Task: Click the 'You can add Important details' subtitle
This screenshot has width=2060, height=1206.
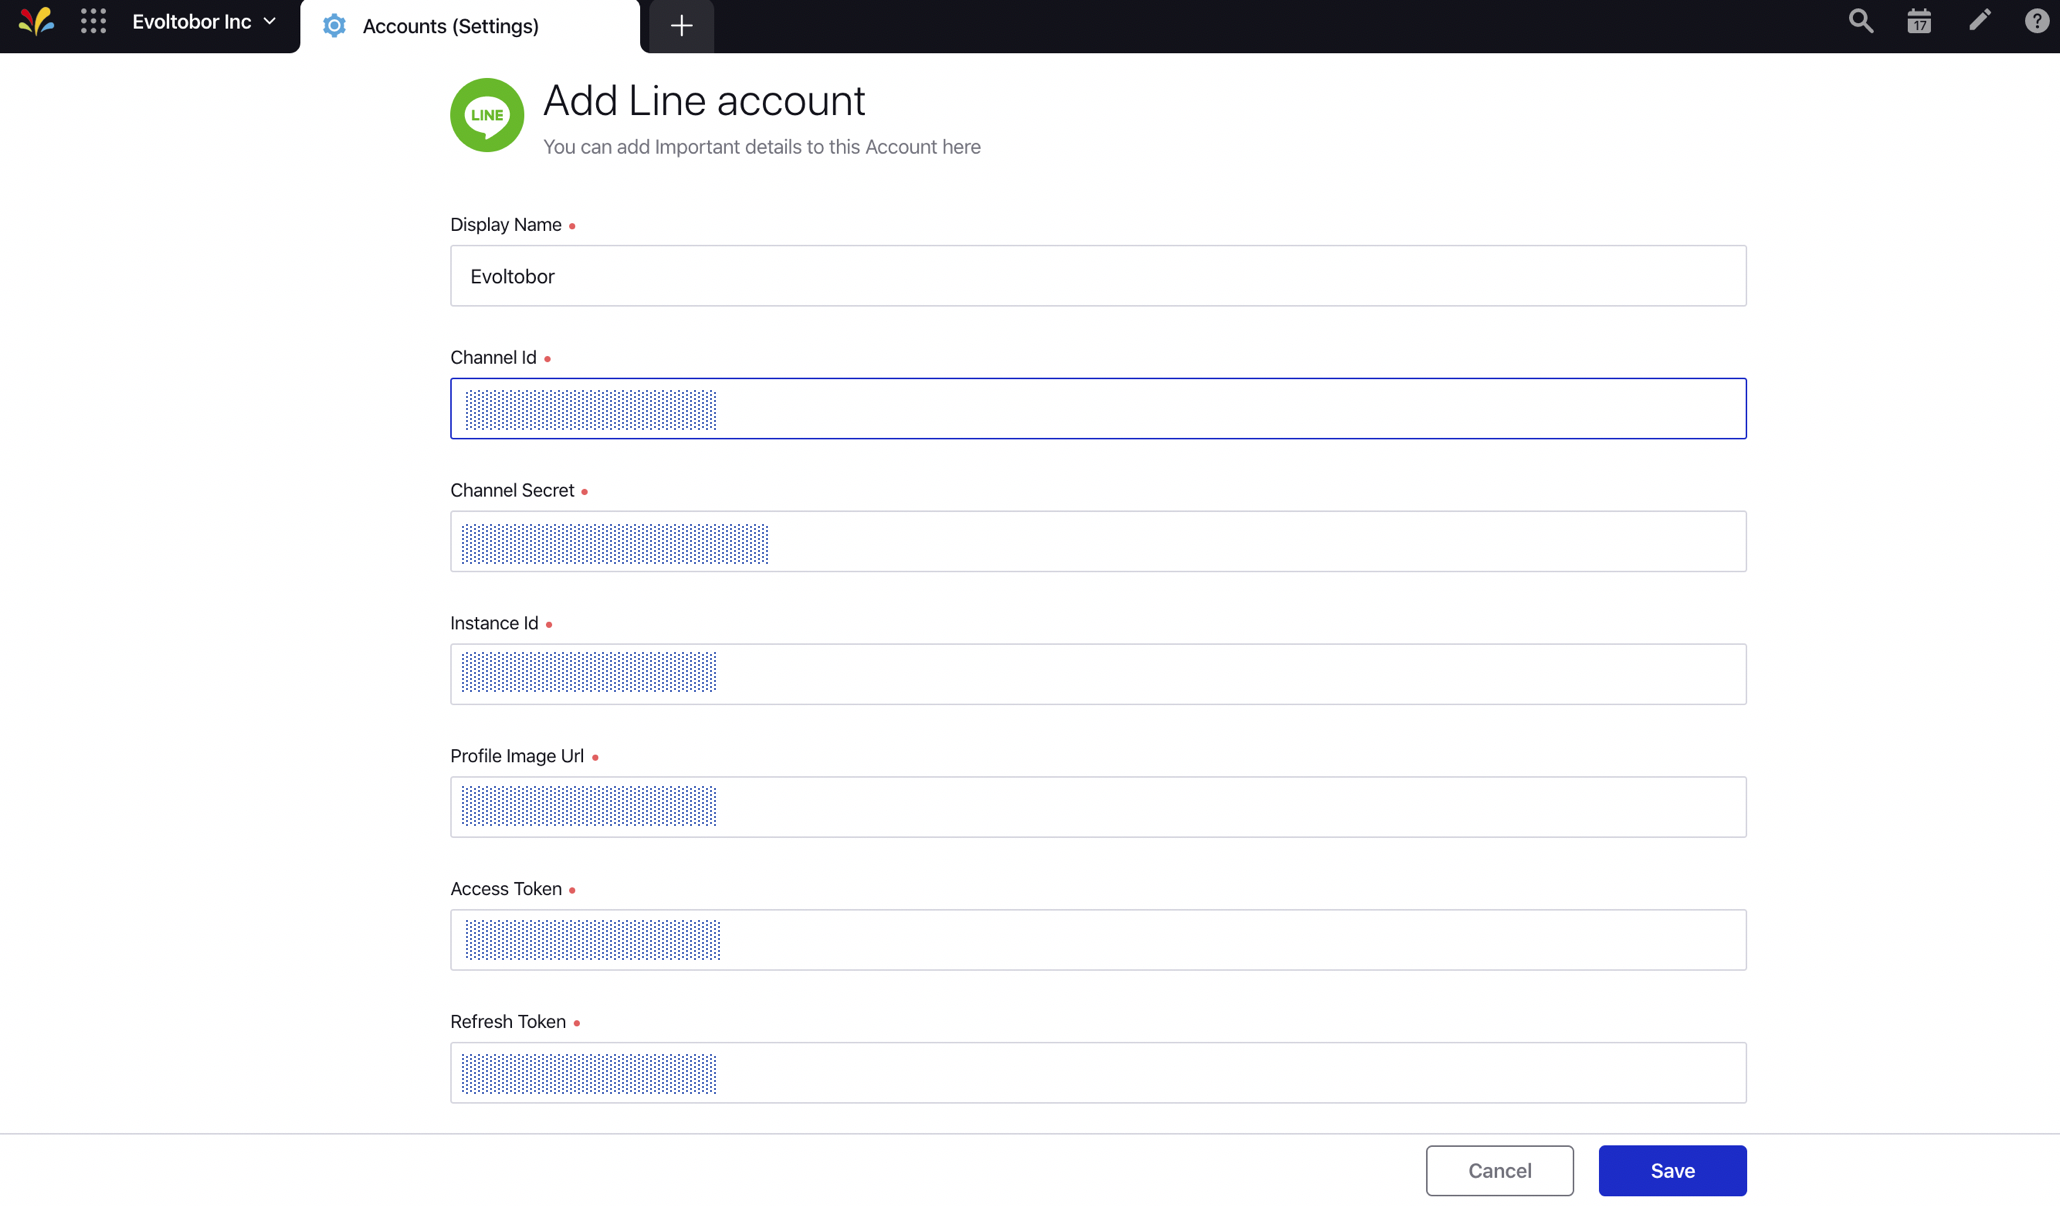Action: [x=762, y=147]
